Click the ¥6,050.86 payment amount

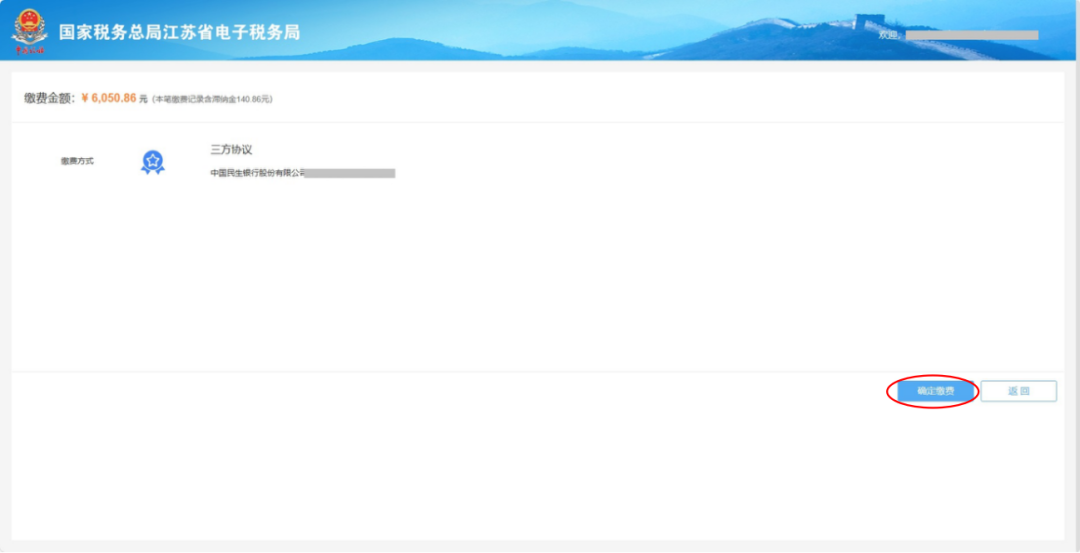click(109, 98)
